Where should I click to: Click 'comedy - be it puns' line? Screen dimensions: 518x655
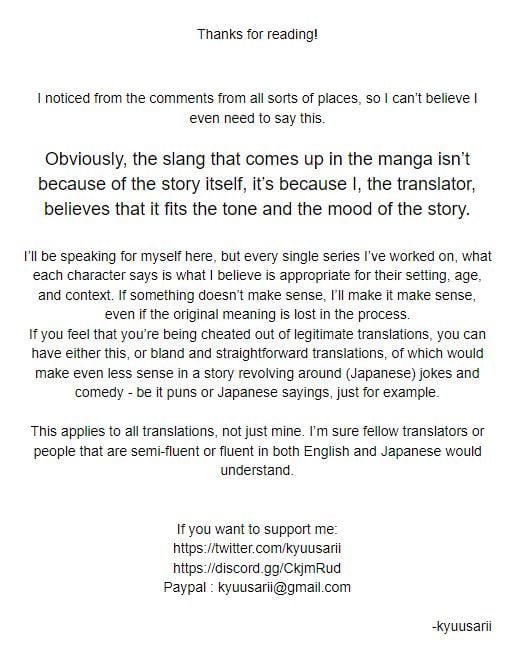pos(257,392)
